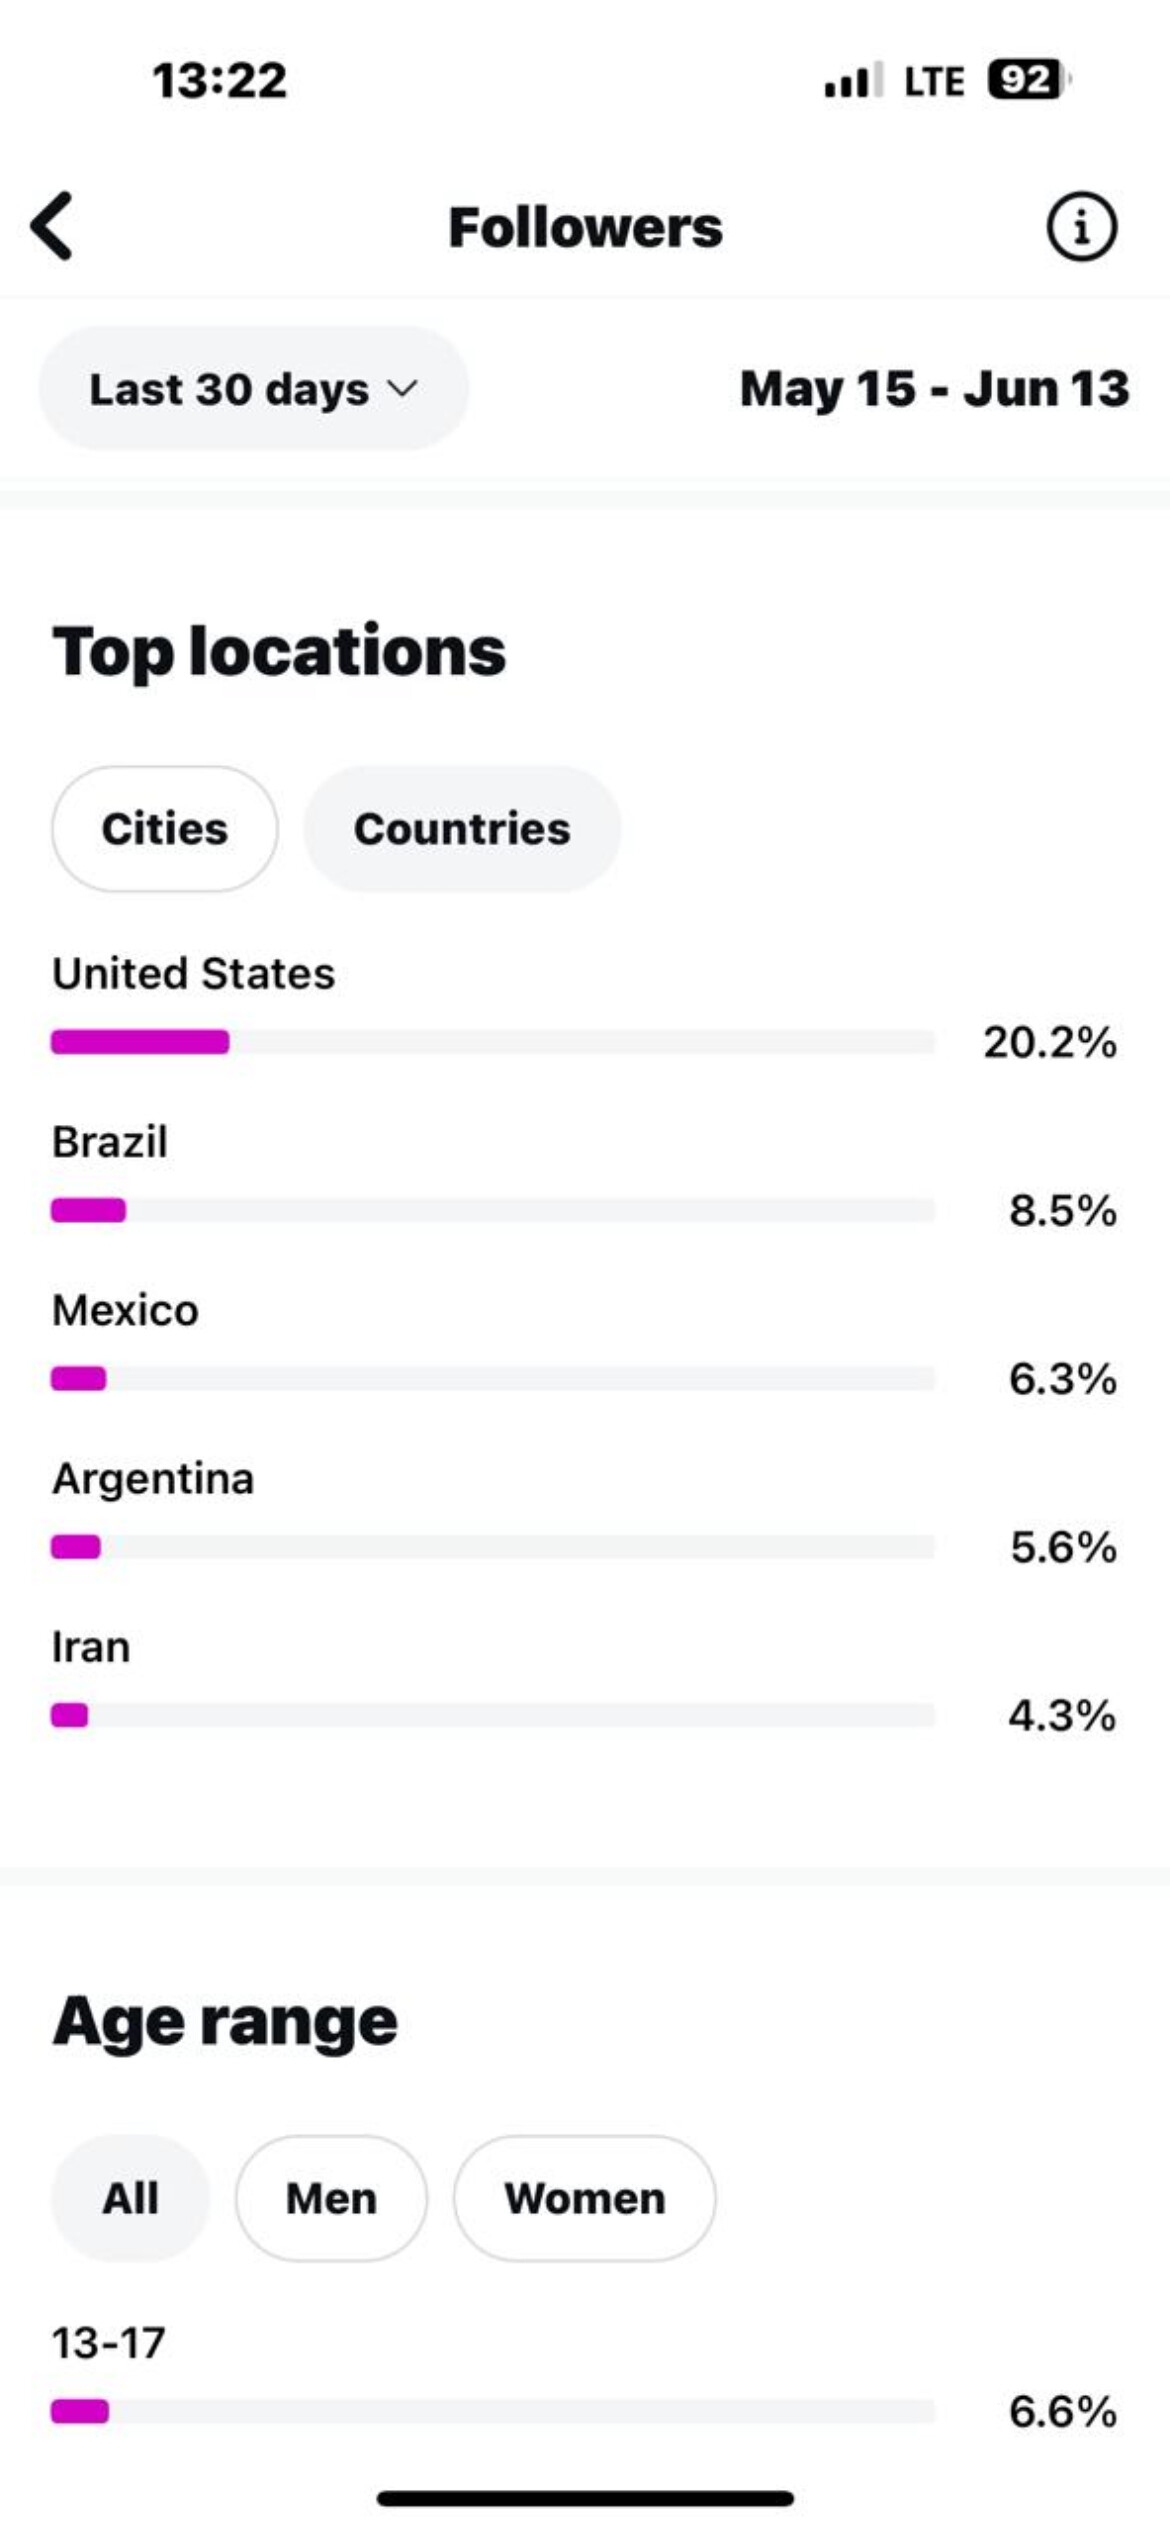Filter age range by Women
The width and height of the screenshot is (1170, 2532).
pos(584,2198)
